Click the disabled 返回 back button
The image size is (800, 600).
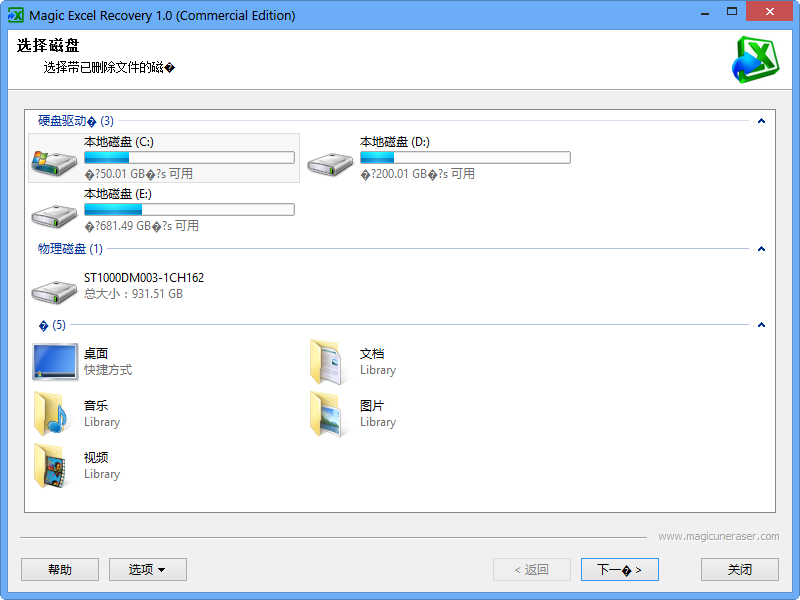tap(532, 569)
